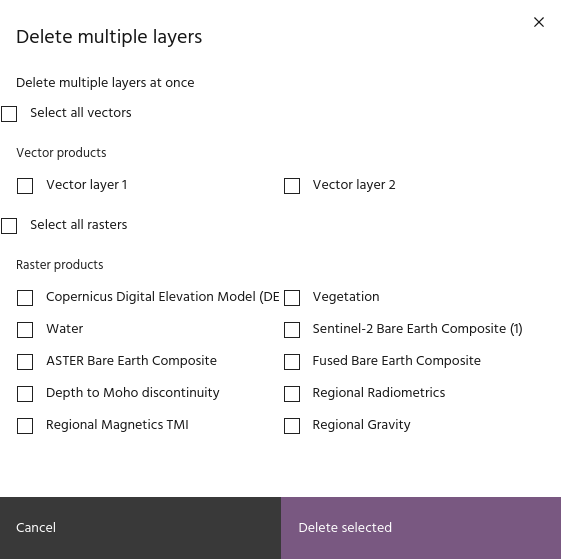Enable the Select all rasters checkbox
Viewport: 561px width, 559px height.
tap(9, 226)
